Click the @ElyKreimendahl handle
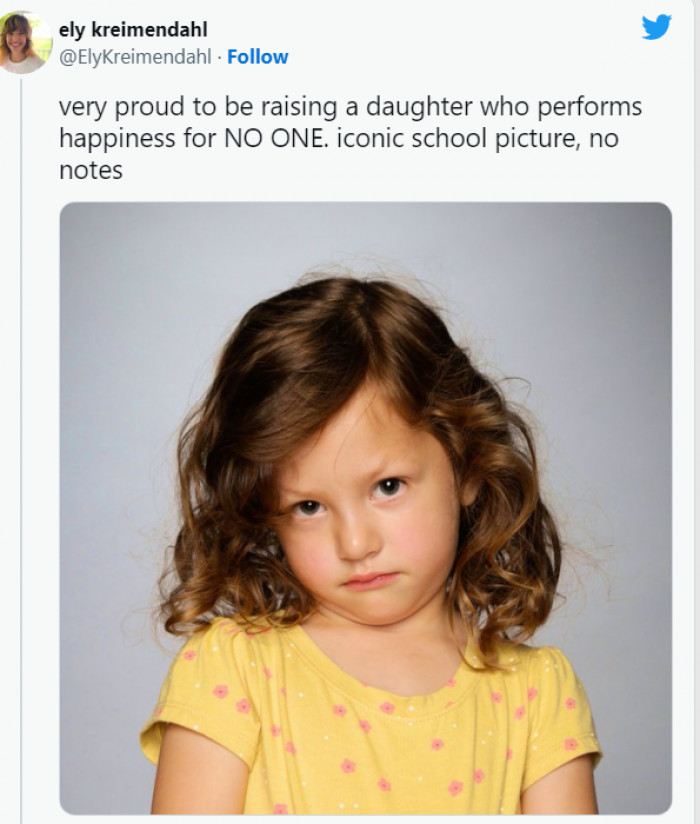 pos(136,57)
